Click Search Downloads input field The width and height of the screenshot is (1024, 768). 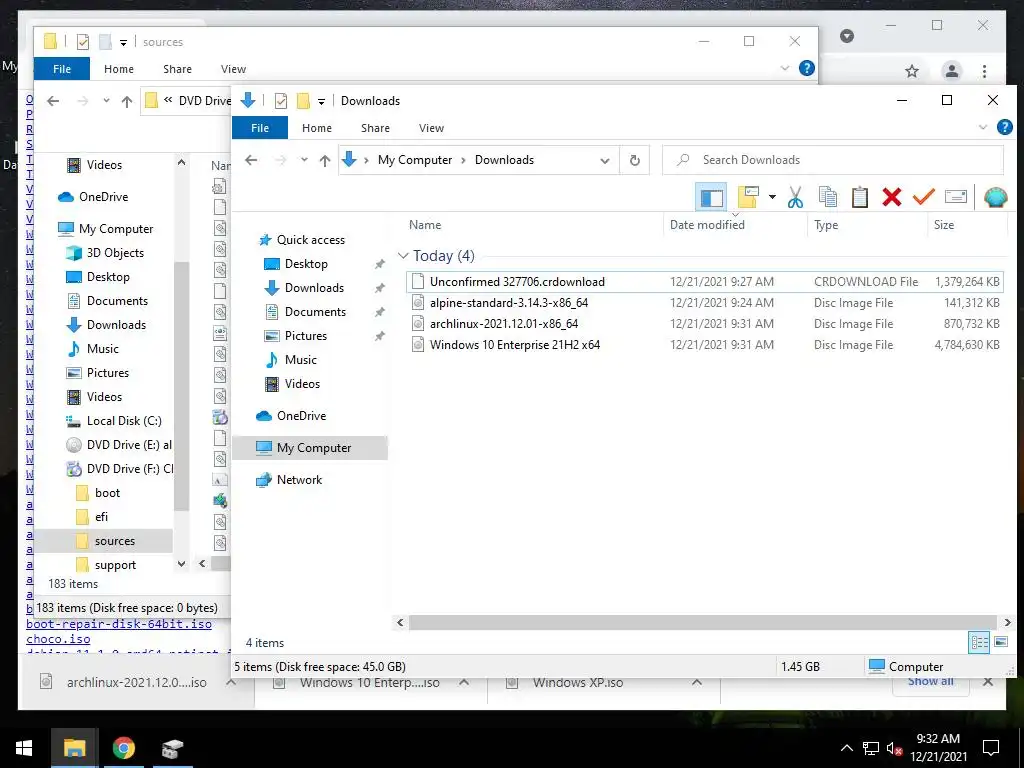[833, 160]
